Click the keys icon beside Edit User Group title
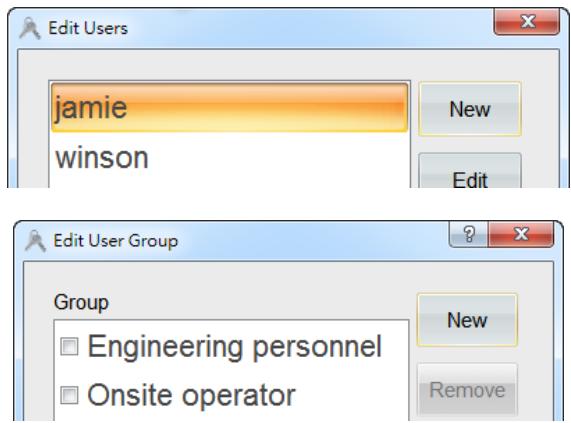The height and width of the screenshot is (423, 571). [35, 241]
